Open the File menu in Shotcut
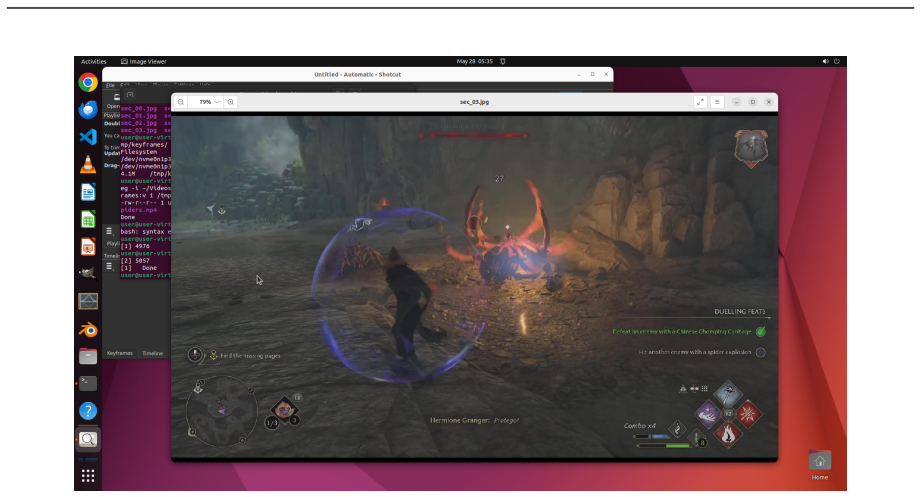This screenshot has height=497, width=921. click(110, 85)
